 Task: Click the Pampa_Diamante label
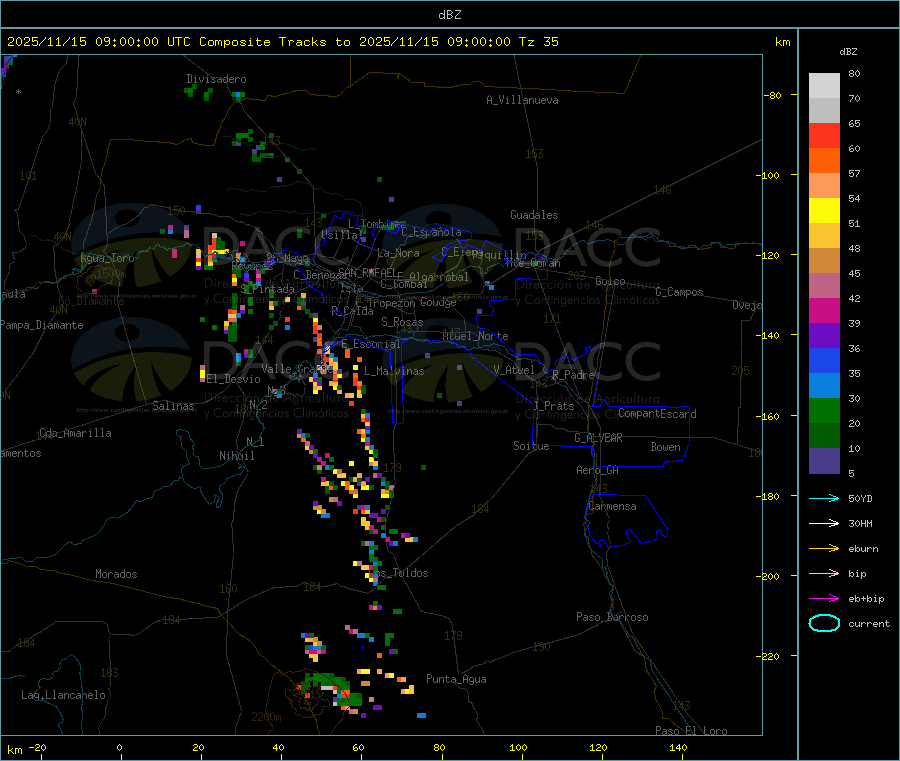click(x=42, y=325)
